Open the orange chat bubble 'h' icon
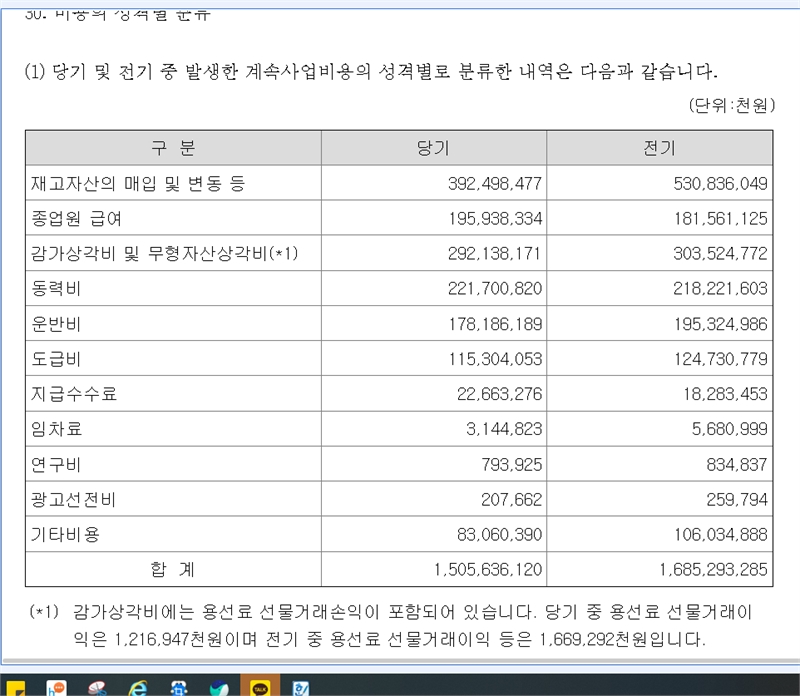The width and height of the screenshot is (800, 696). pyautogui.click(x=58, y=688)
